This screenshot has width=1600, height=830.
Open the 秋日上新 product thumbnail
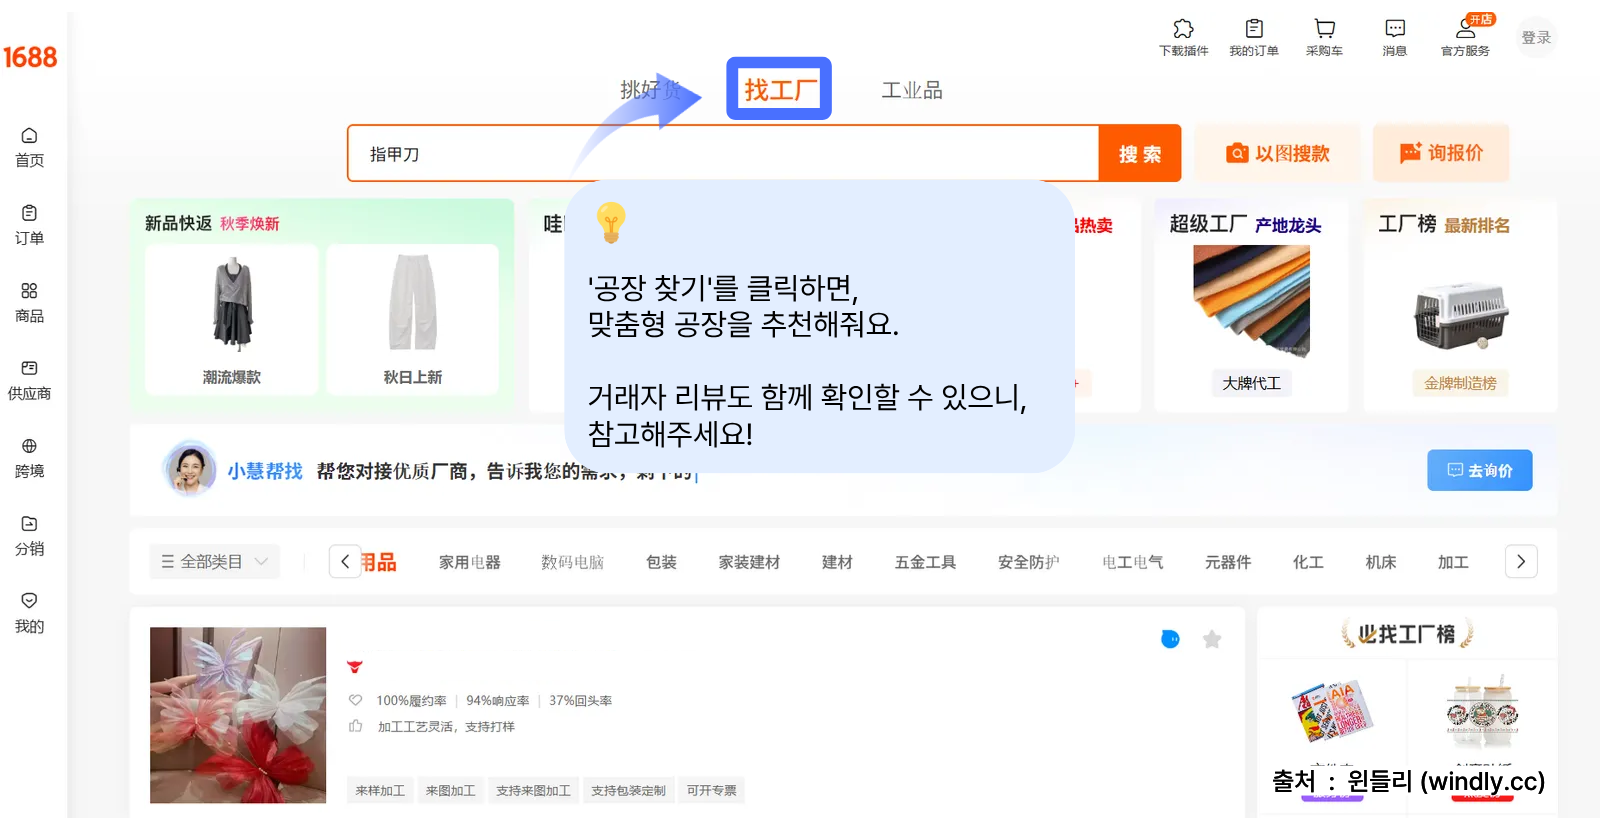pos(413,319)
